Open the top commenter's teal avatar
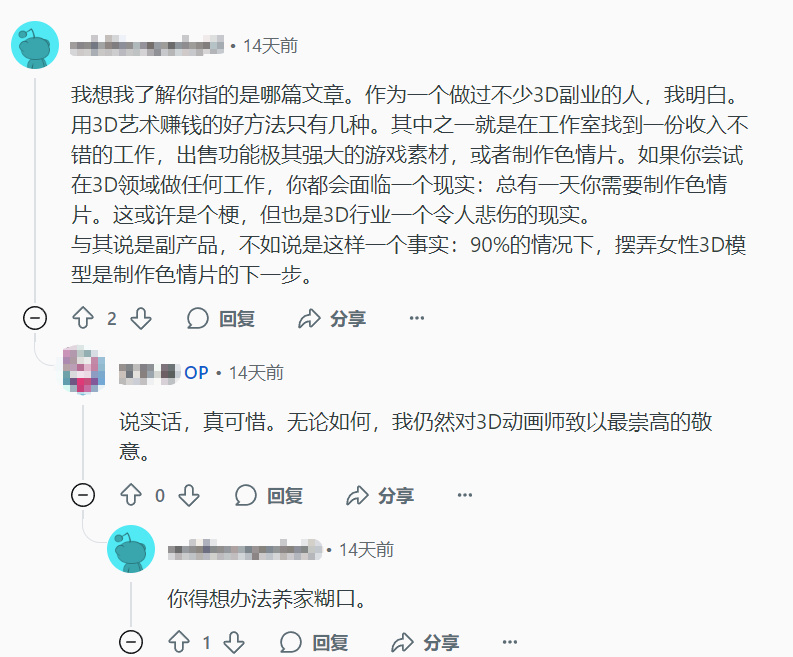This screenshot has width=793, height=657. pos(35,45)
